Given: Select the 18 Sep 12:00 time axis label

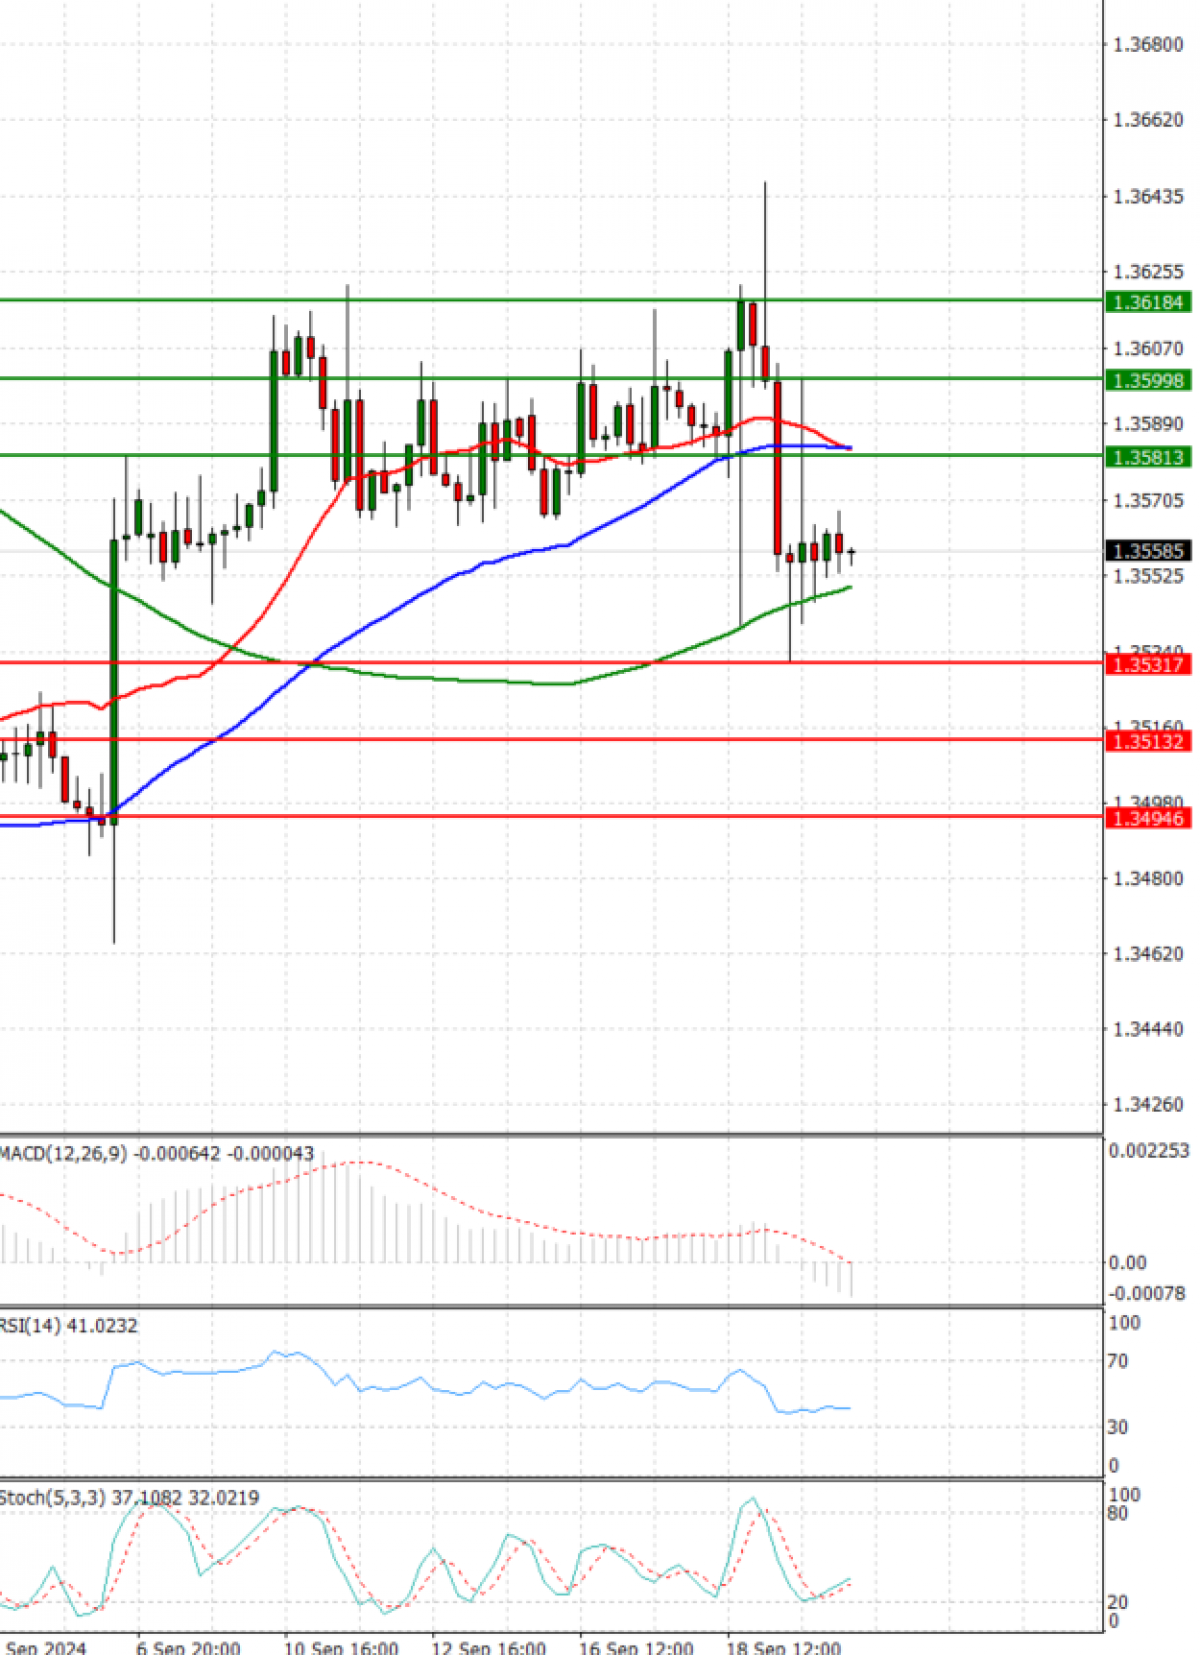Looking at the screenshot, I should click(x=784, y=1646).
